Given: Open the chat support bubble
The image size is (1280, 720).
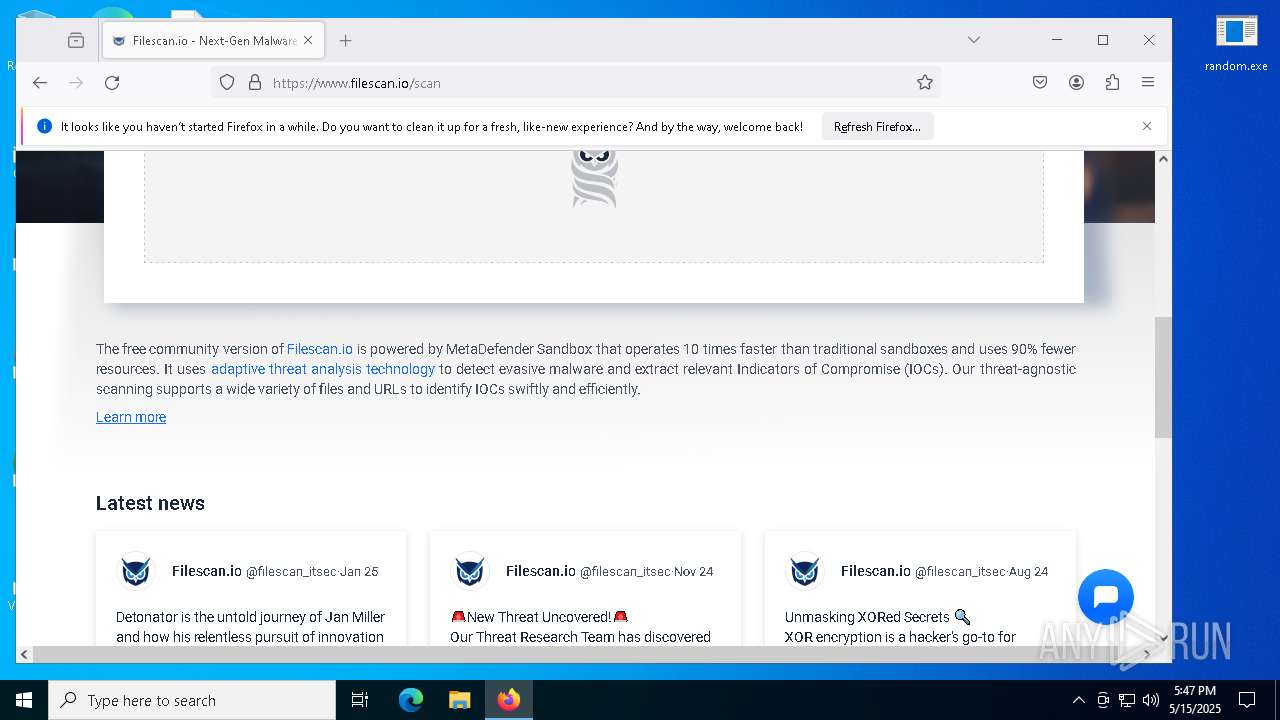Looking at the screenshot, I should [x=1106, y=597].
